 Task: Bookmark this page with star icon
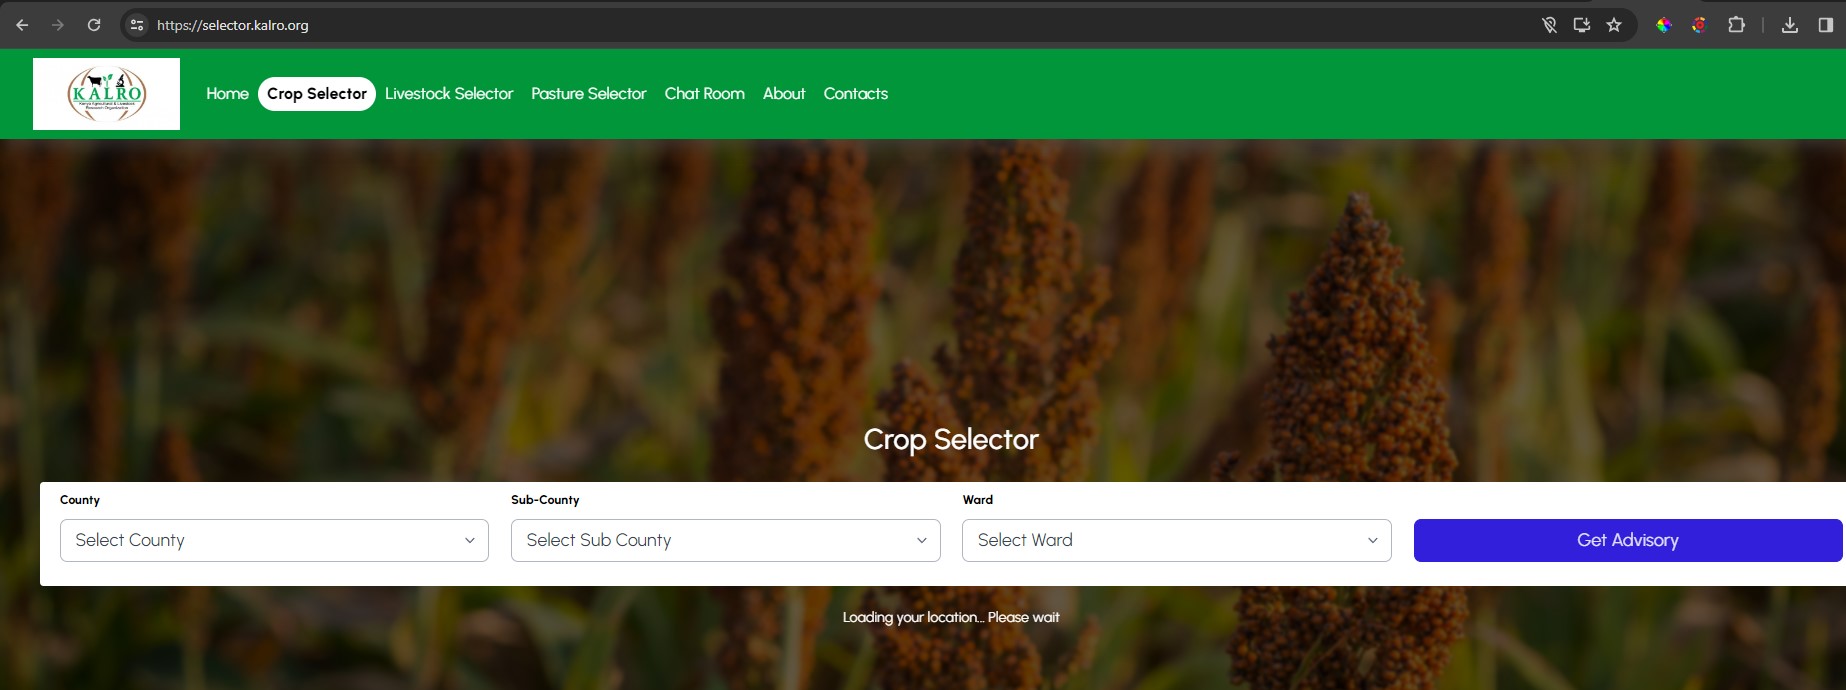coord(1614,25)
